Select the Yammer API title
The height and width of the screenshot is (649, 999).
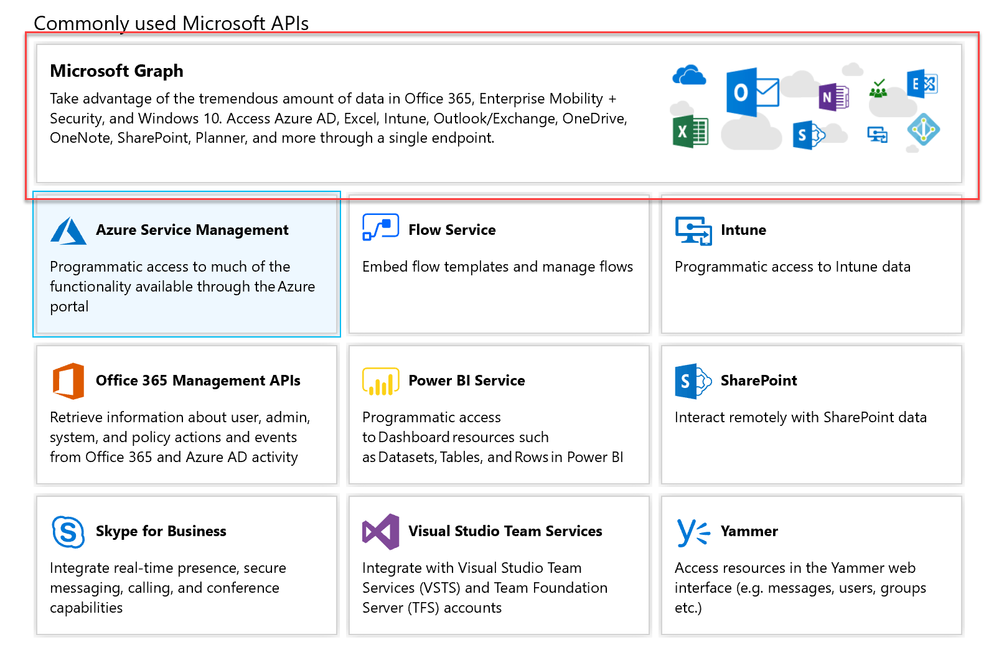749,531
